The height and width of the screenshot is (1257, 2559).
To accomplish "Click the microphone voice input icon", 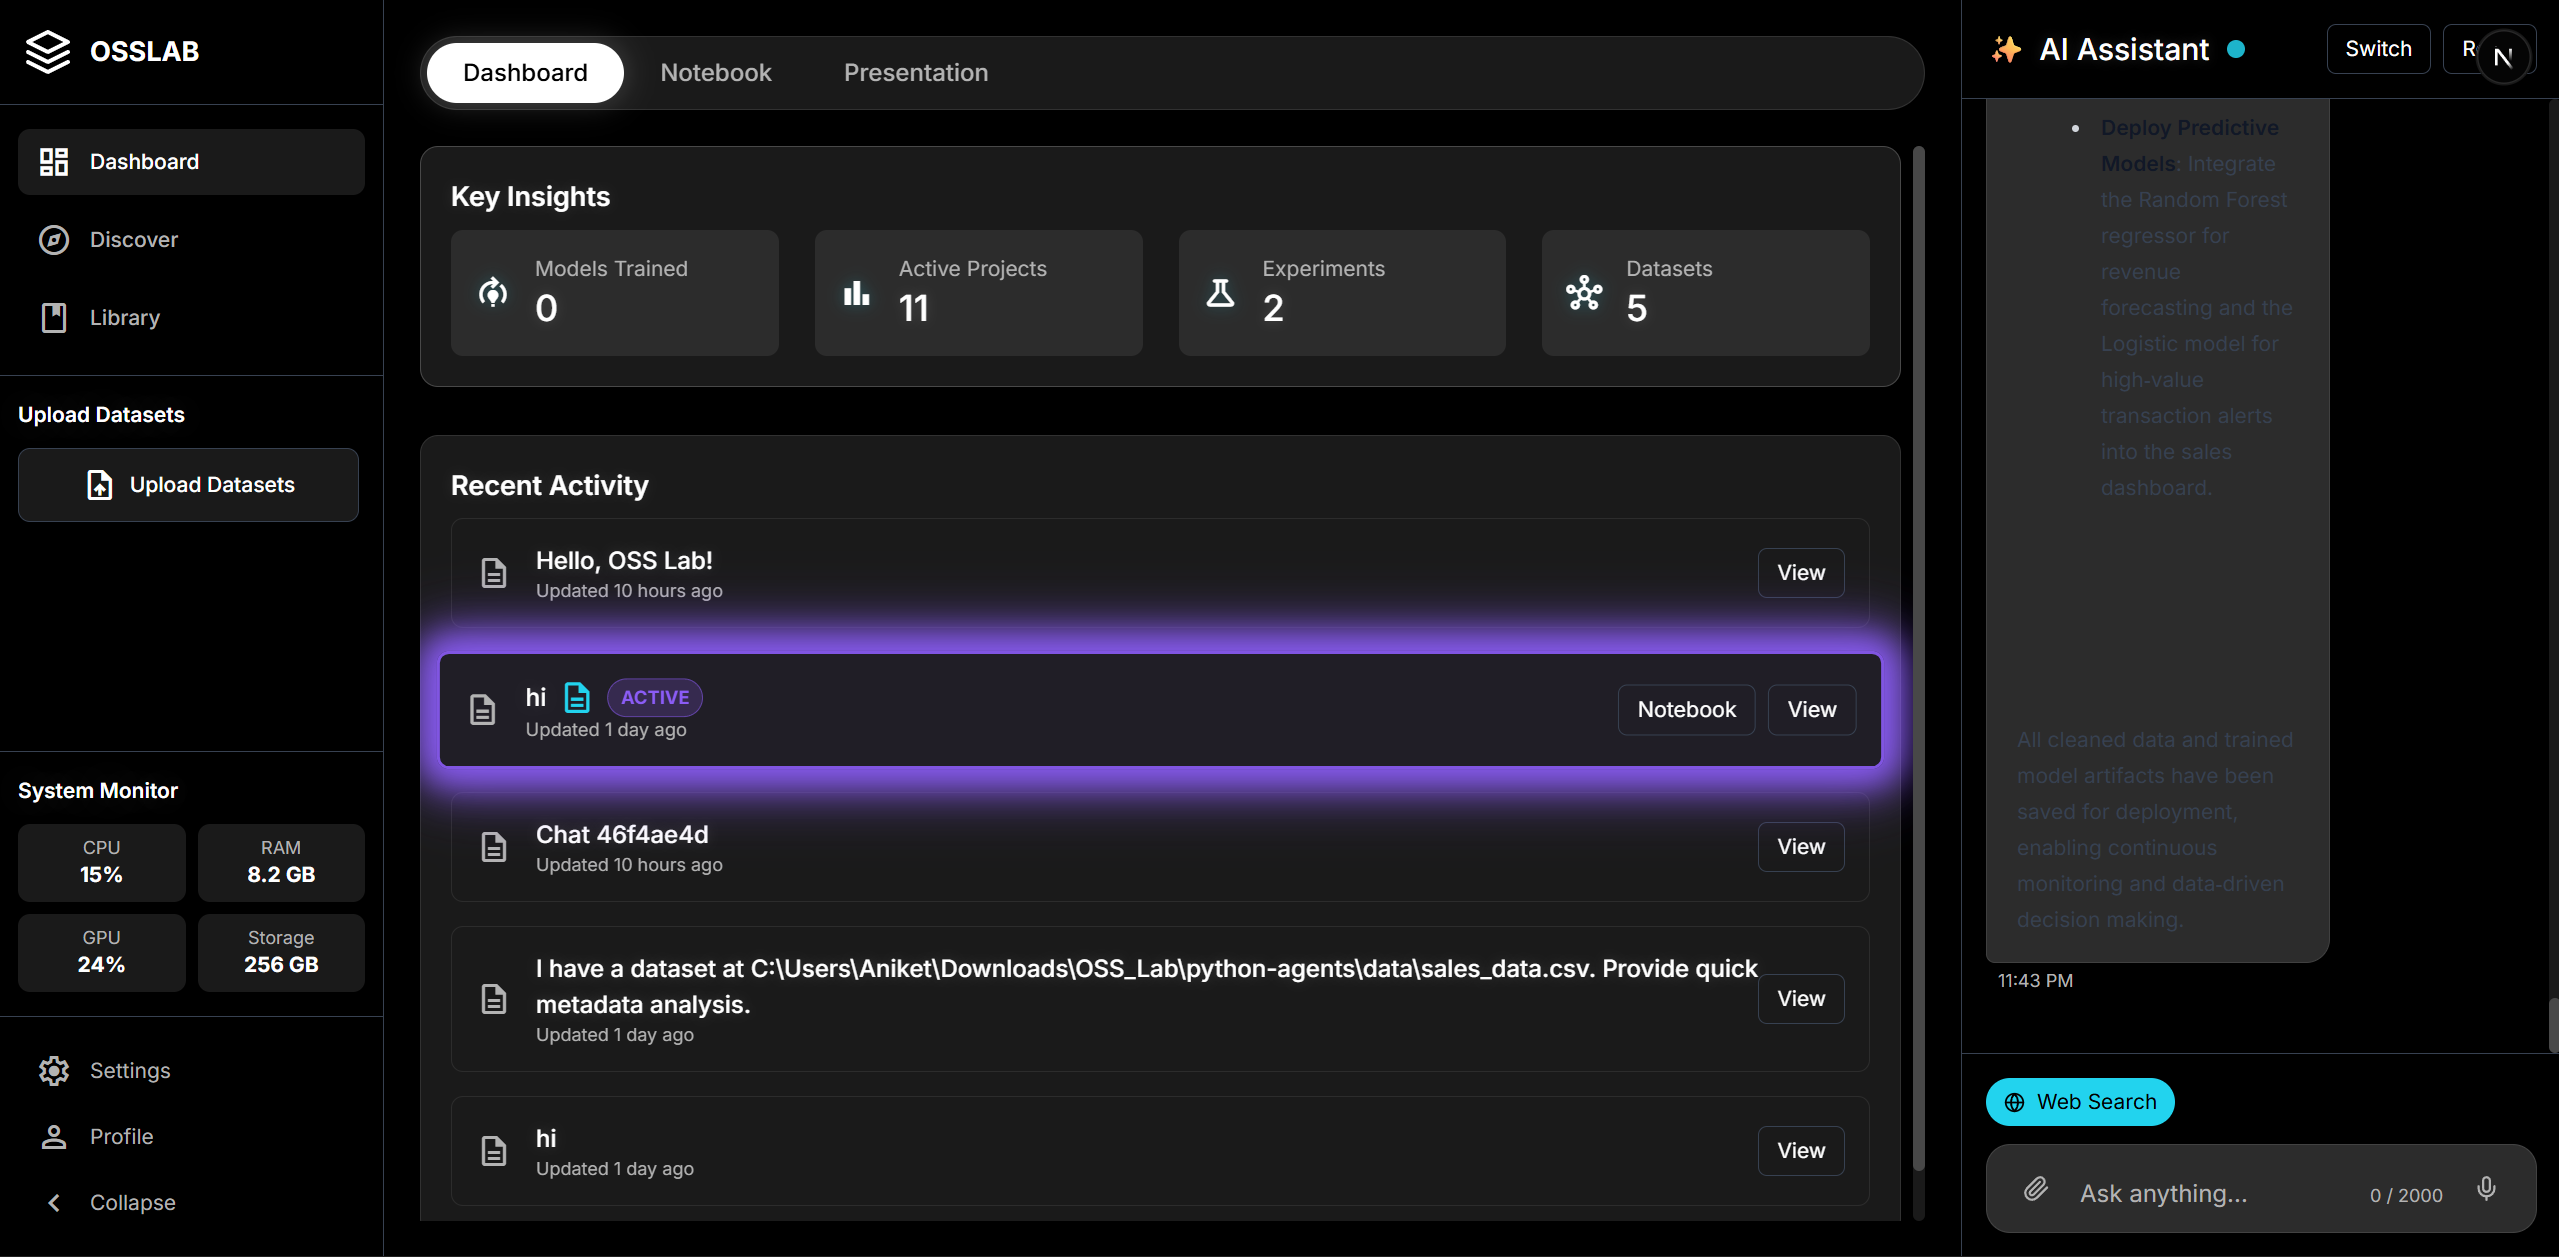I will [x=2486, y=1189].
